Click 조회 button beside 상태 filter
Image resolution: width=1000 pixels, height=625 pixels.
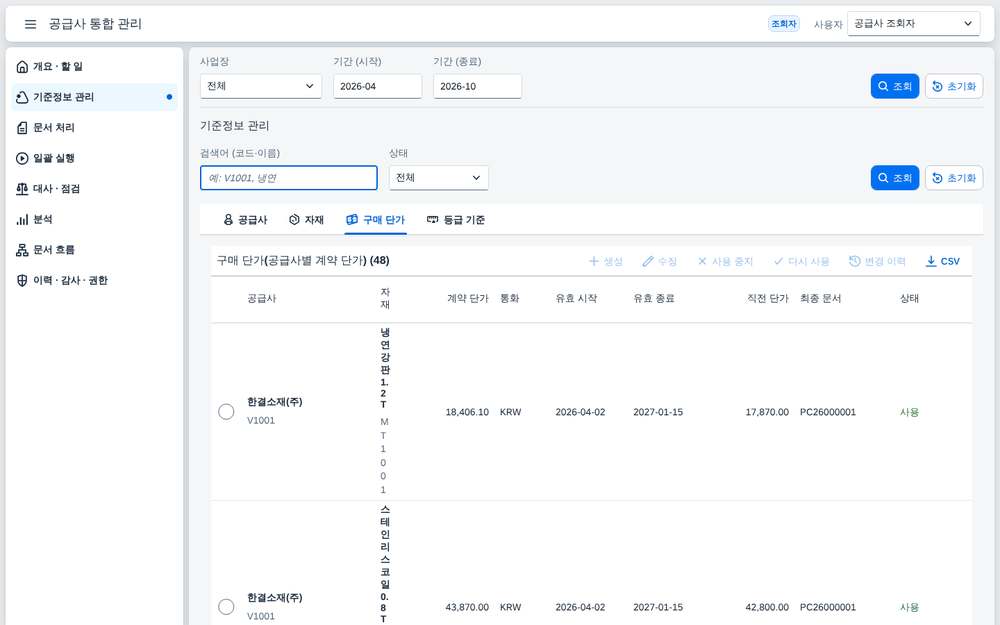(895, 178)
